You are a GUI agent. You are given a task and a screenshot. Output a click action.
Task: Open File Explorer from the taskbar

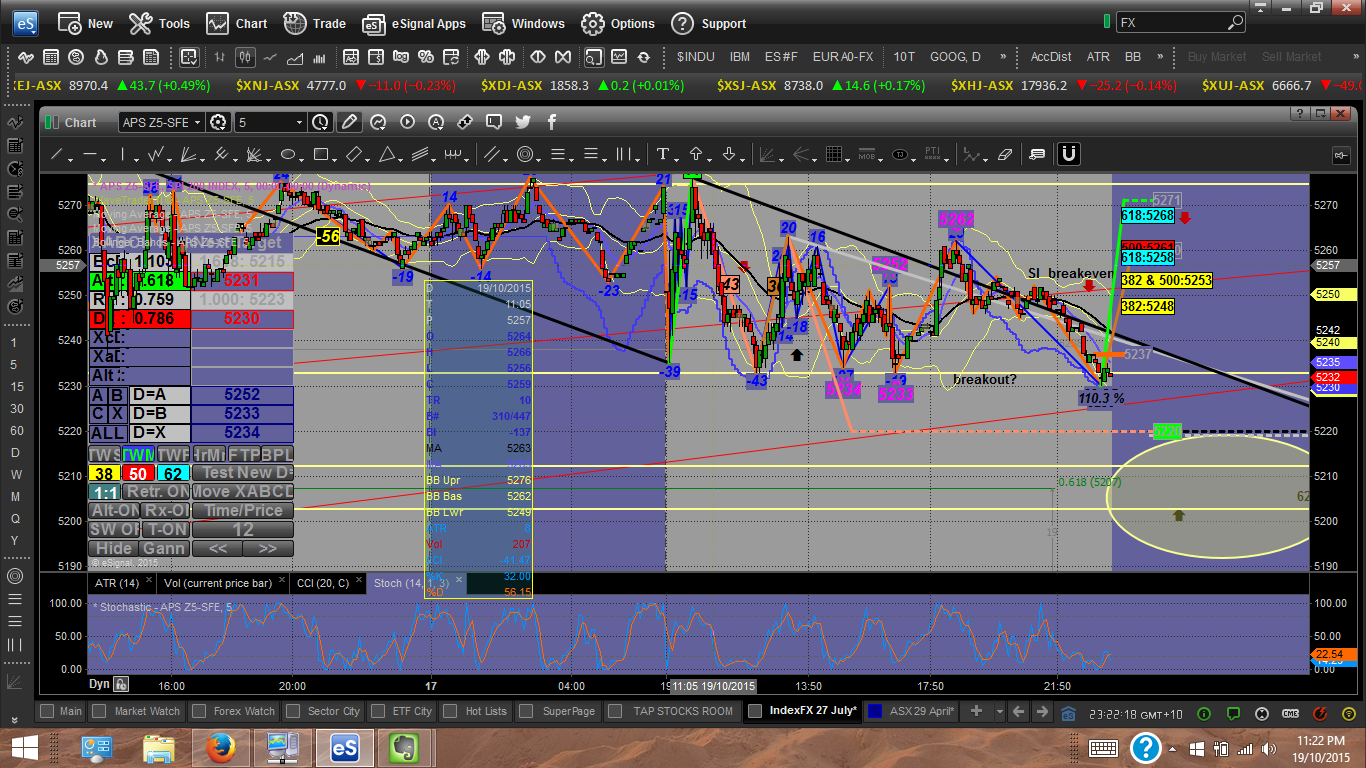coord(160,748)
